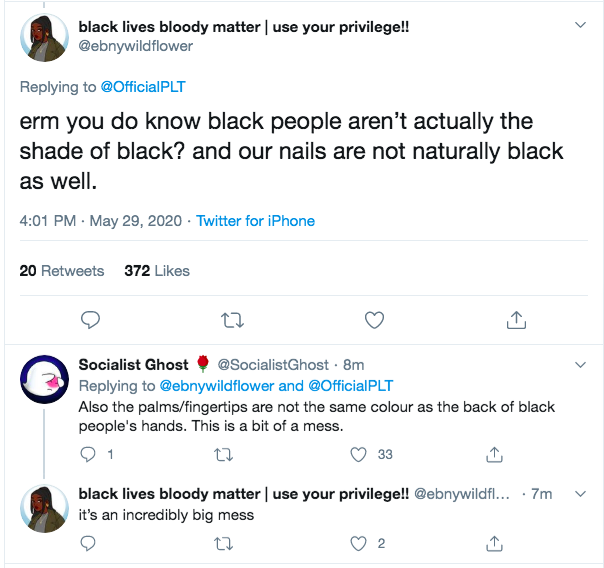Open more options on the 7m reply
The width and height of the screenshot is (604, 568).
click(x=580, y=494)
